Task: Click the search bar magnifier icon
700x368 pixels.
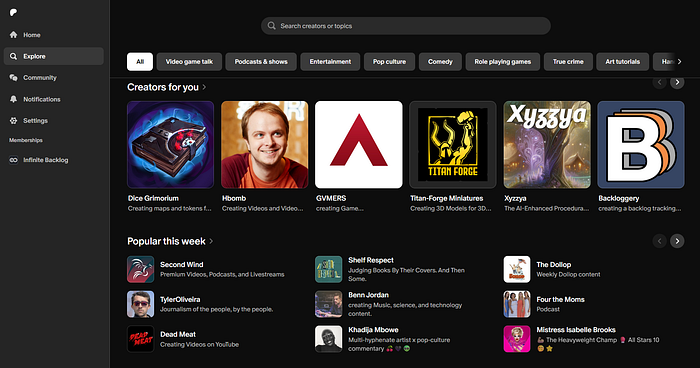Action: point(271,26)
